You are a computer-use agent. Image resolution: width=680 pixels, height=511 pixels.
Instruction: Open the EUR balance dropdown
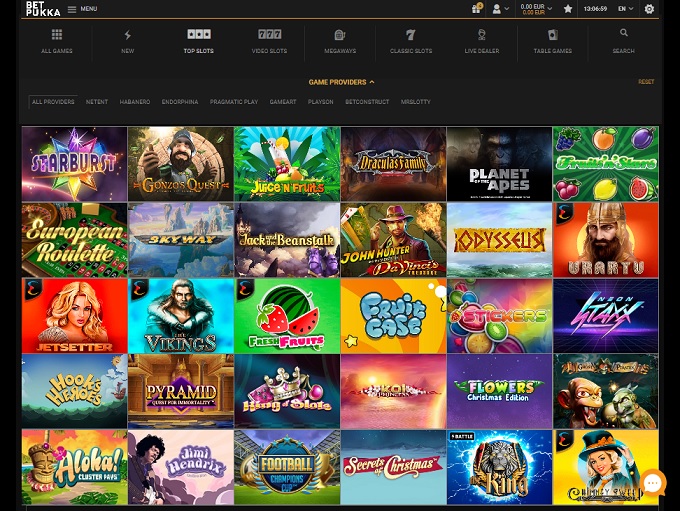pos(537,9)
